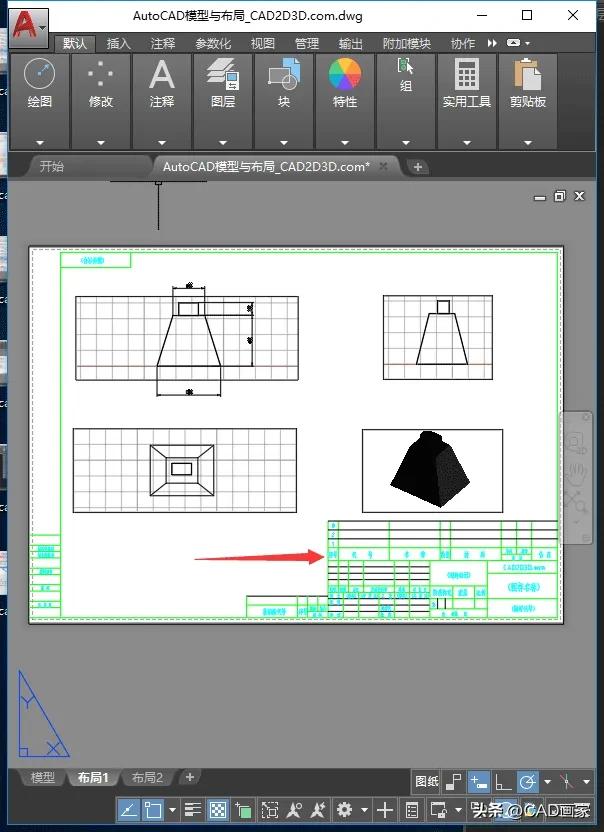This screenshot has height=832, width=604.
Task: Click the quick properties icon
Action: click(x=412, y=810)
